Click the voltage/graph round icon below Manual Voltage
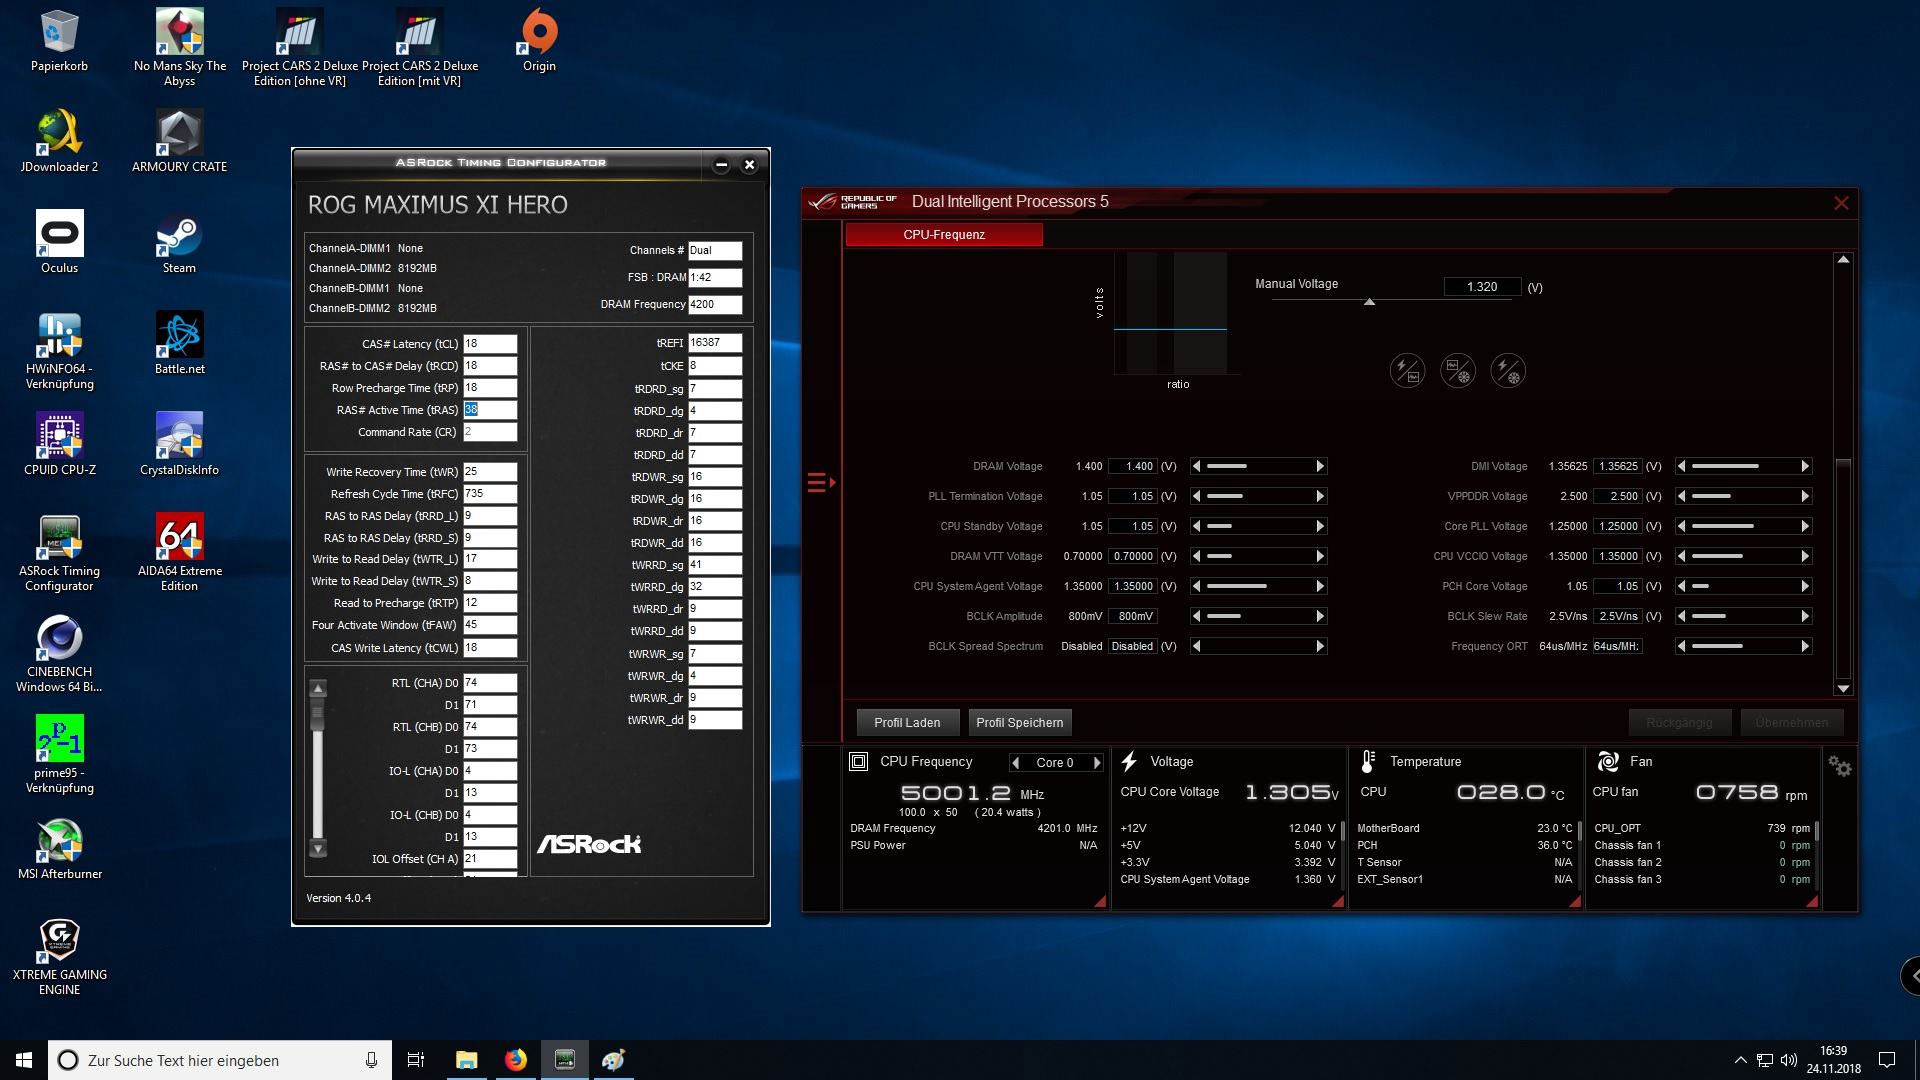The height and width of the screenshot is (1080, 1920). [1407, 371]
